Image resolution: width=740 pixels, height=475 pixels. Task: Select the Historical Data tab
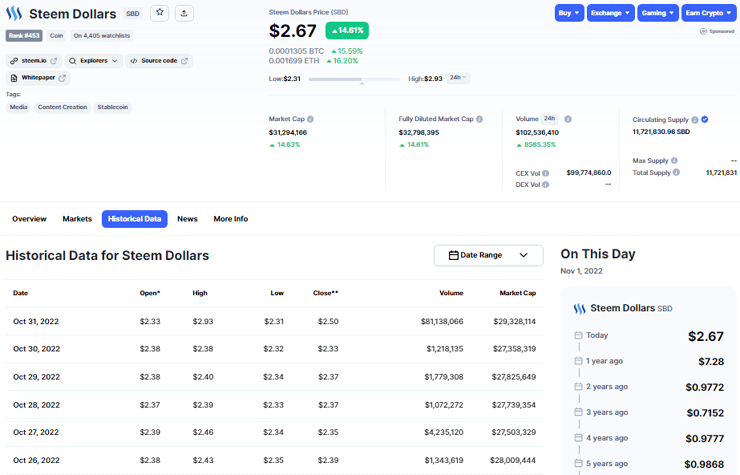(x=135, y=219)
